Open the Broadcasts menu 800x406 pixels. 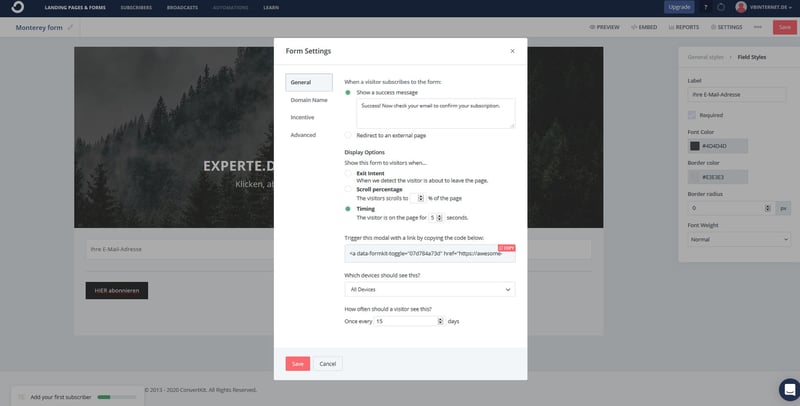point(182,8)
